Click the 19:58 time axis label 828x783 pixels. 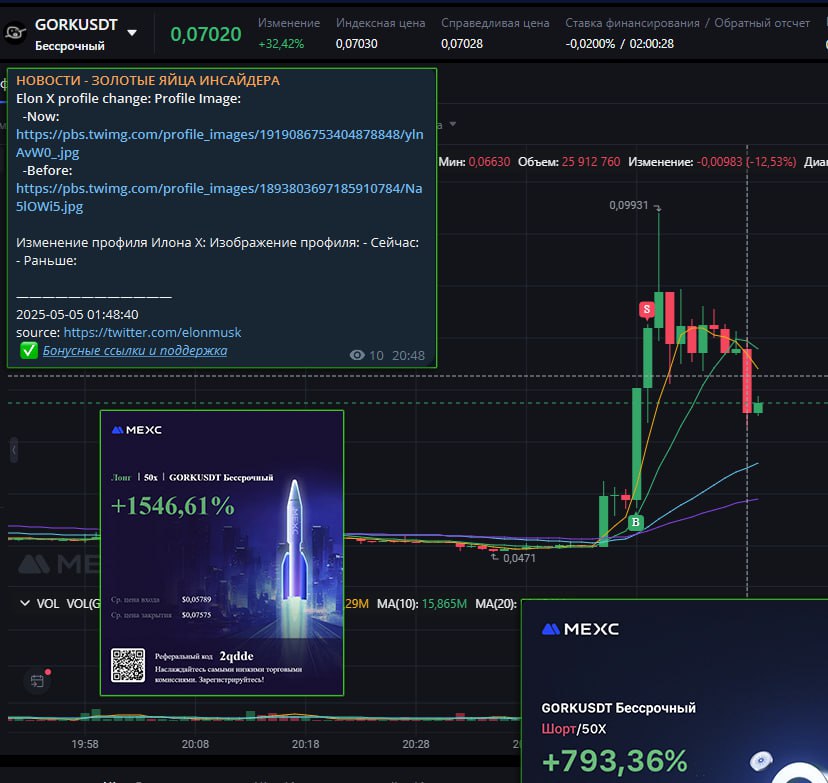[85, 744]
